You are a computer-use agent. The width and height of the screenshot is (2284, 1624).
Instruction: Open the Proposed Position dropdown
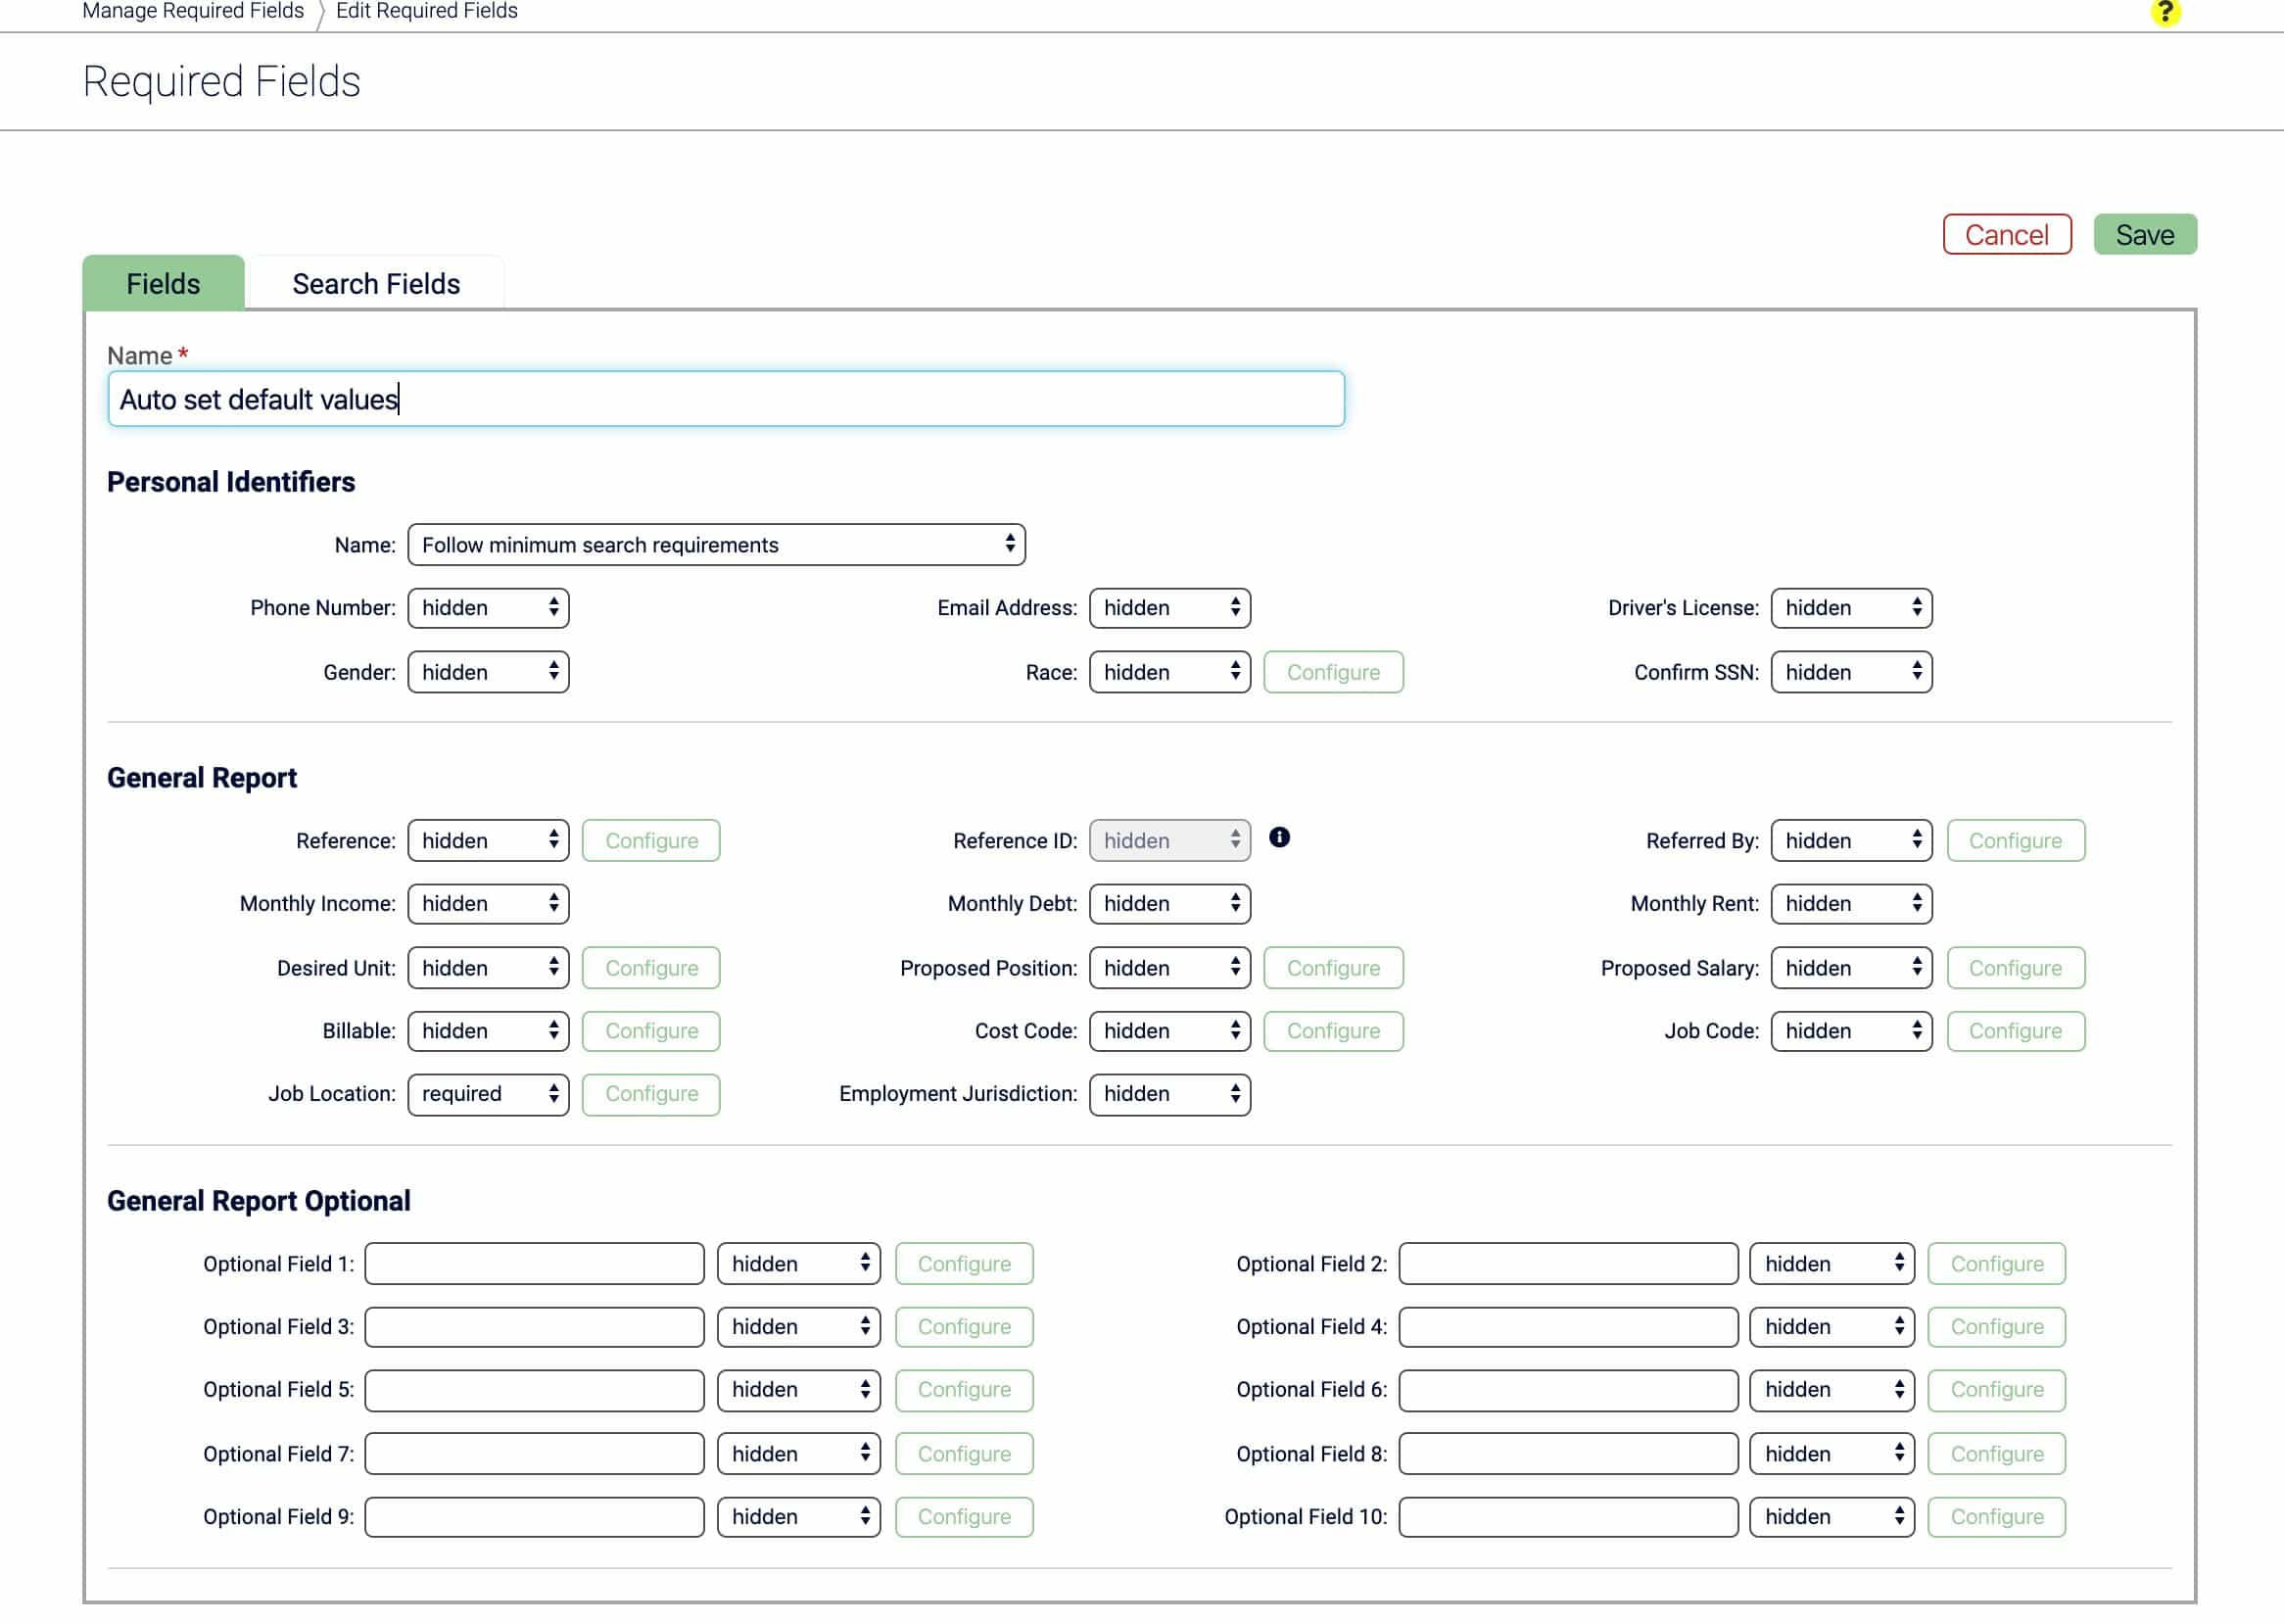(x=1170, y=967)
